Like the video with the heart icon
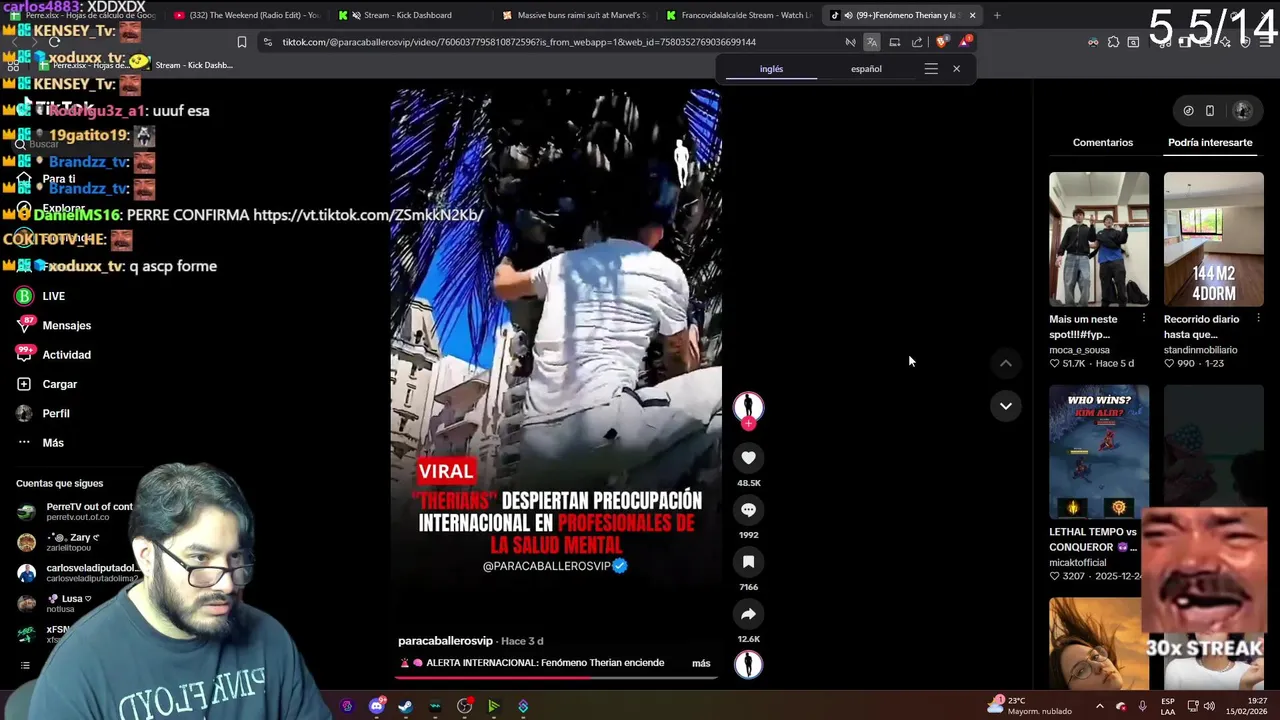The height and width of the screenshot is (720, 1280). [748, 457]
